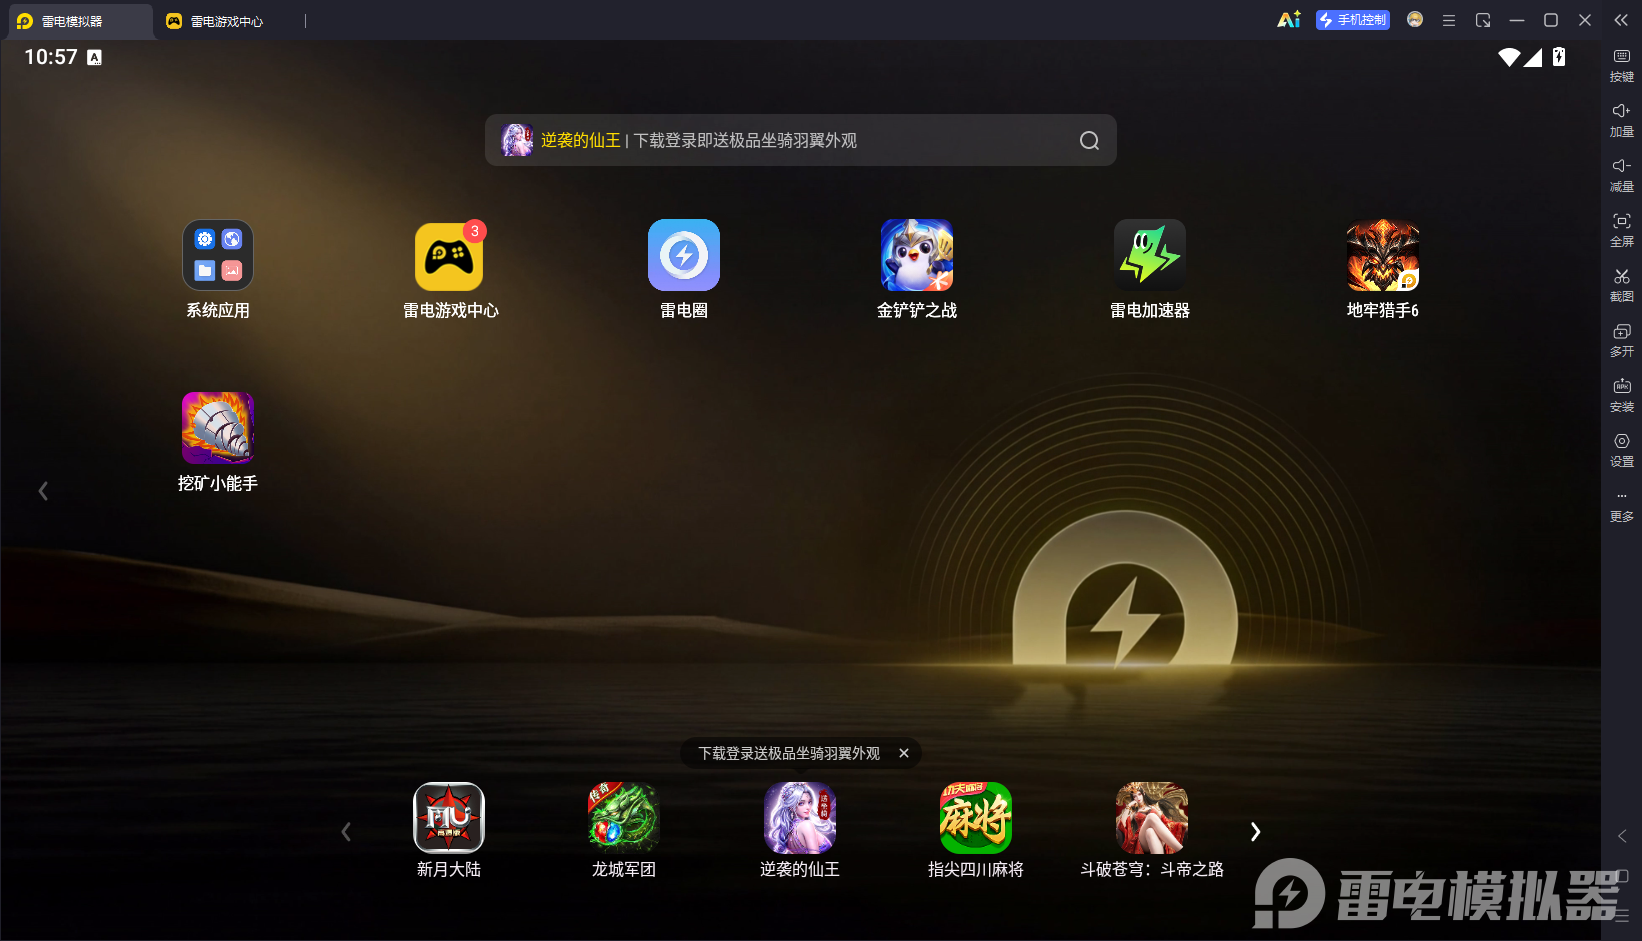1642x941 pixels.
Task: Open 雷电加速器 app
Action: point(1150,256)
